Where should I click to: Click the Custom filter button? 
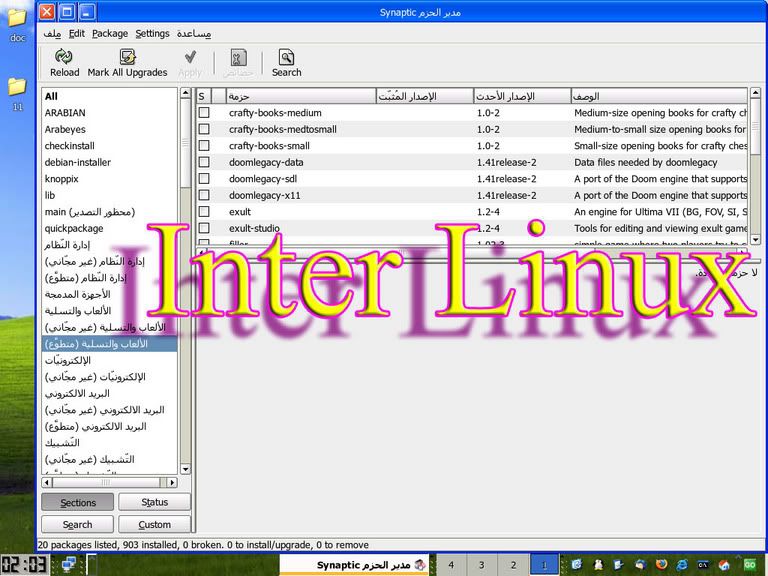point(154,525)
